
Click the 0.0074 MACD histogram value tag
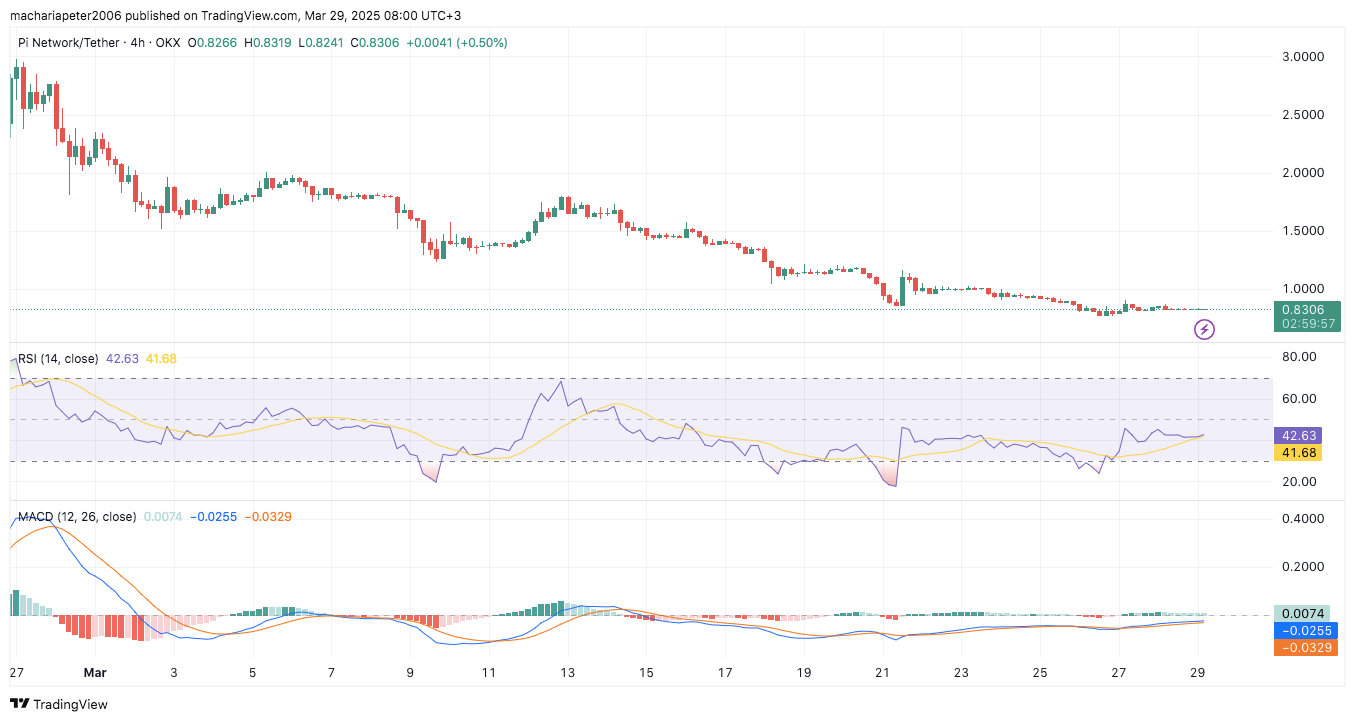click(x=1301, y=613)
